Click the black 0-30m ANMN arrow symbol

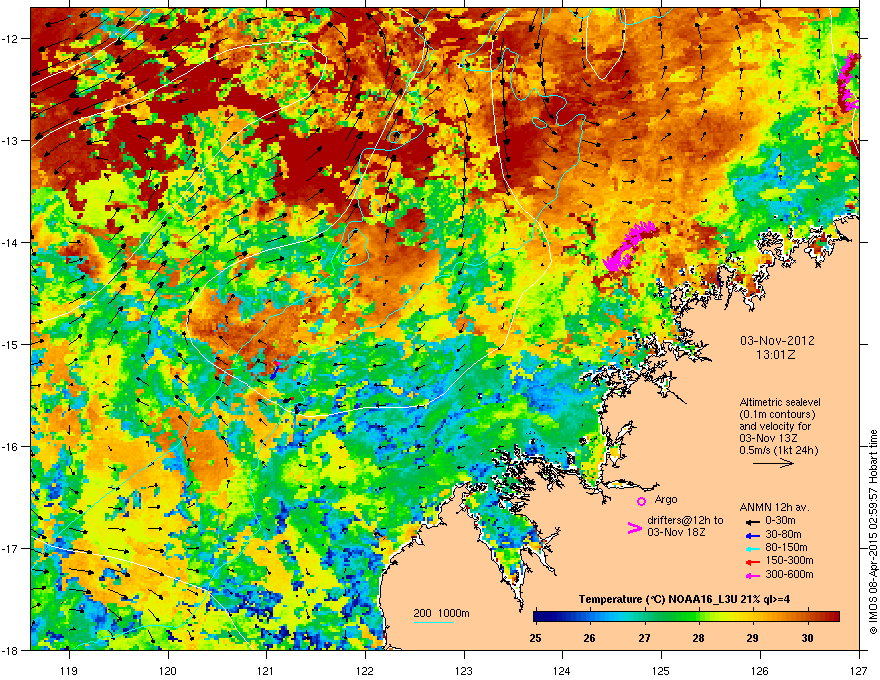click(x=753, y=521)
